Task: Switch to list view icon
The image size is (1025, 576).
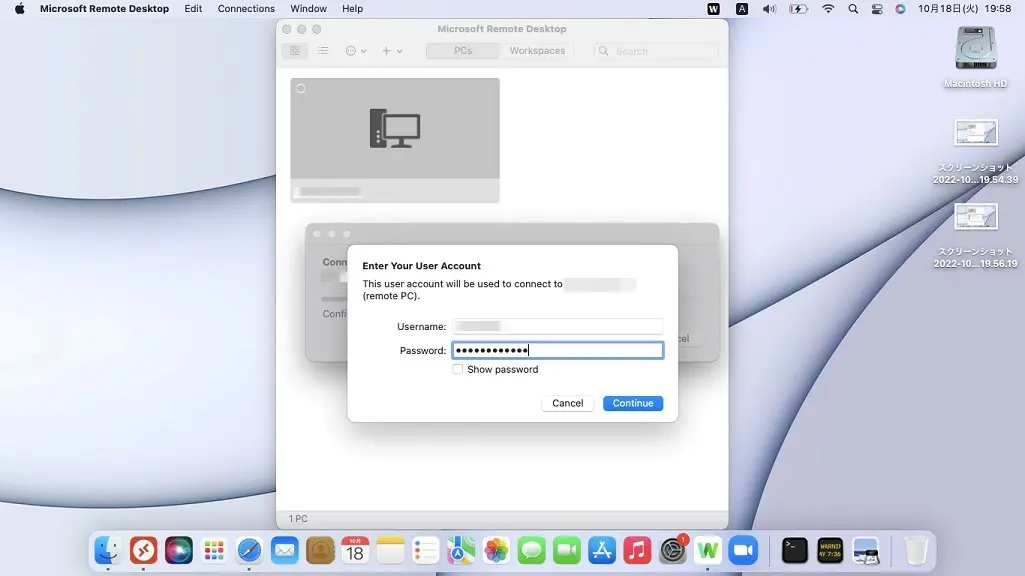Action: pyautogui.click(x=323, y=51)
